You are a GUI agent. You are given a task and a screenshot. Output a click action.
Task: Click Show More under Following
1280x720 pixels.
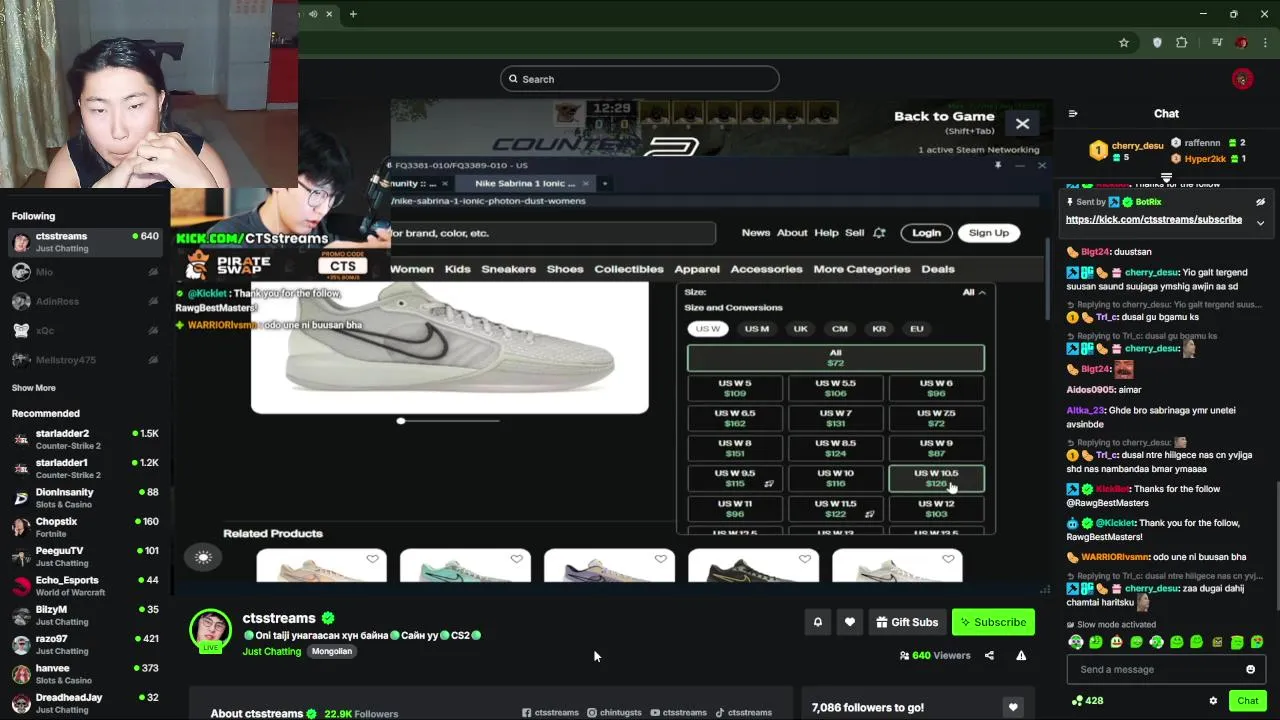(34, 388)
